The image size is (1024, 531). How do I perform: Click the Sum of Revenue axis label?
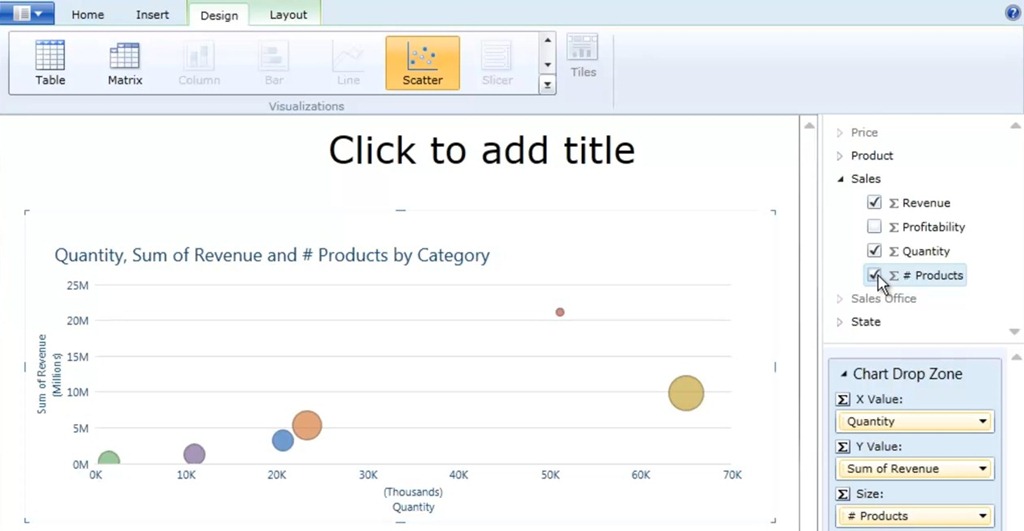pos(42,374)
